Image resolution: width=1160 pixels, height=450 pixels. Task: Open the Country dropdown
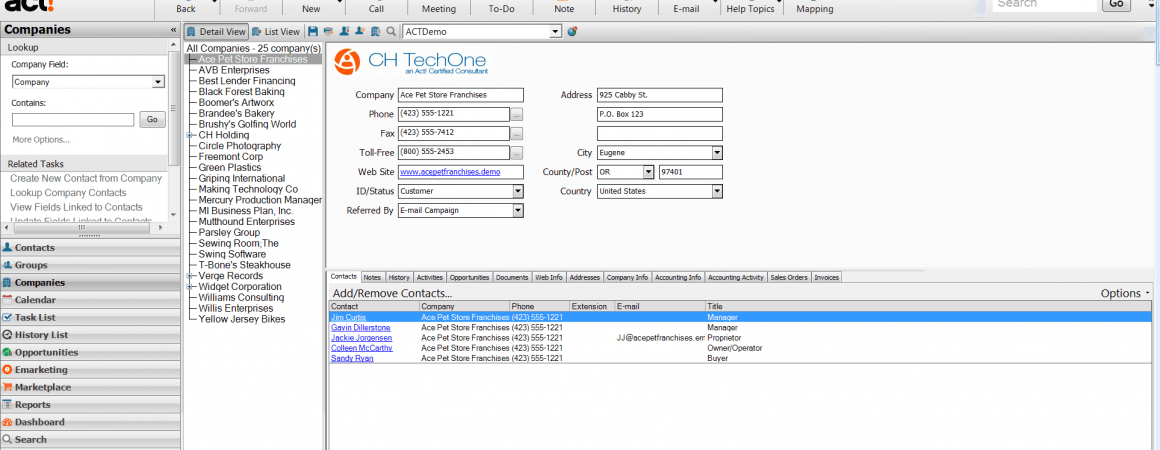[717, 191]
